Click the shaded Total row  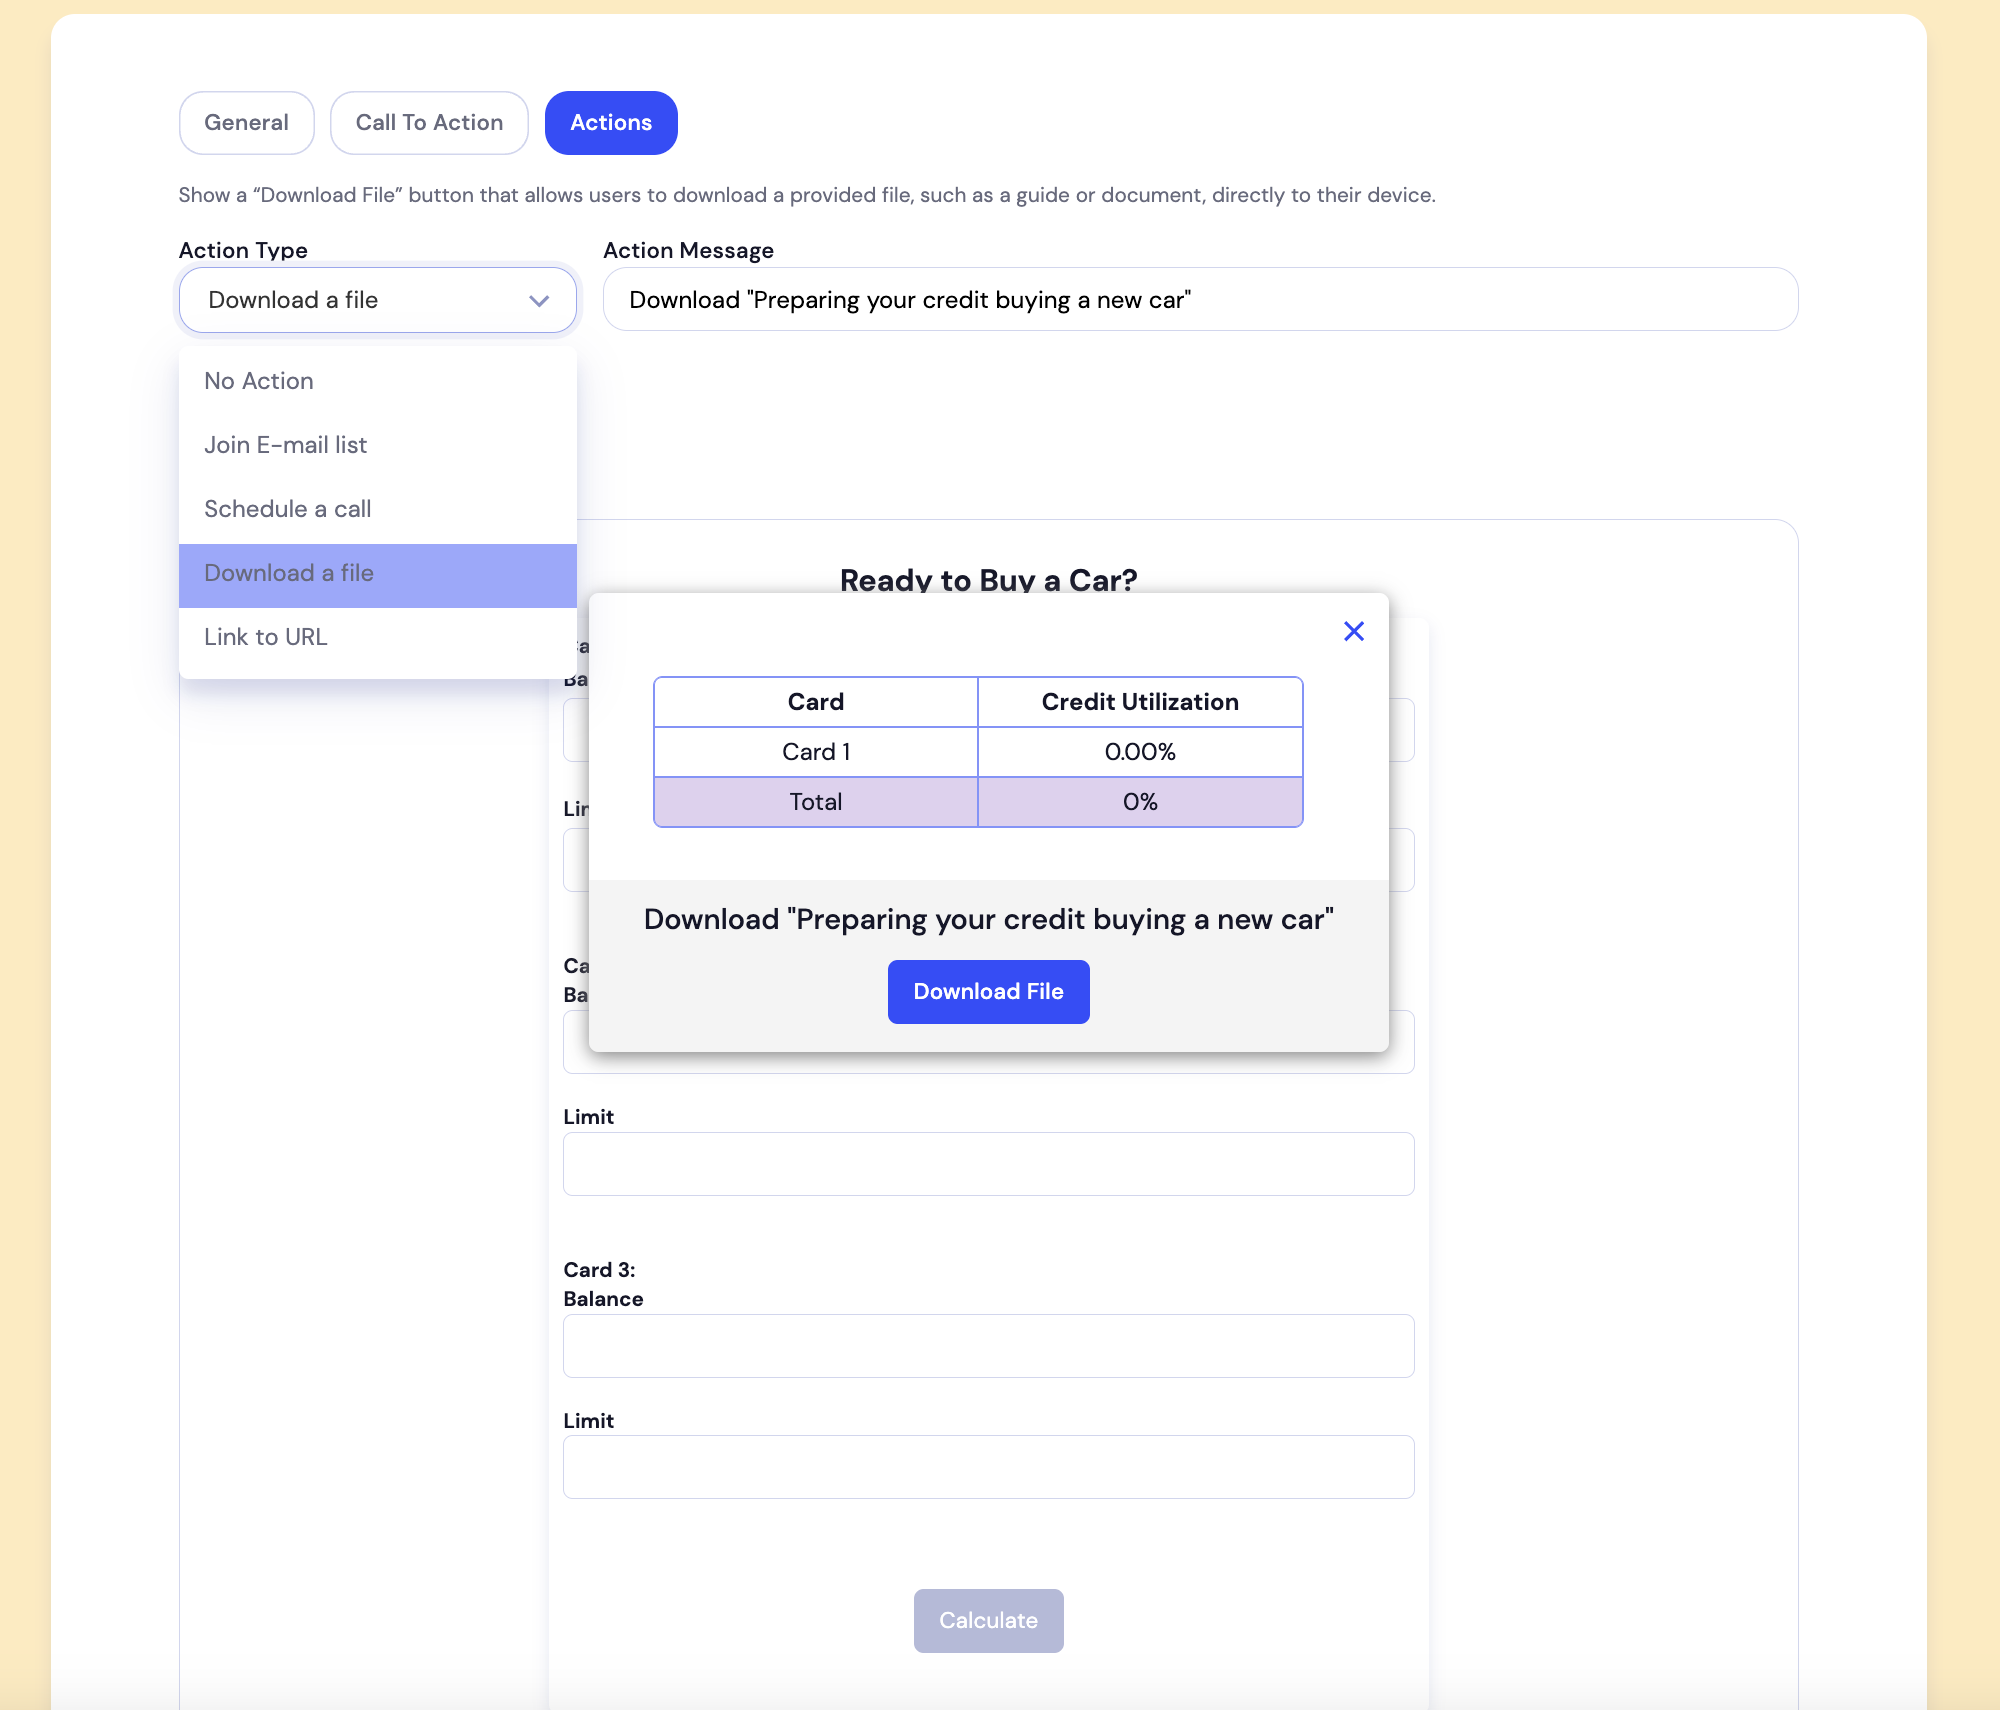click(x=815, y=801)
